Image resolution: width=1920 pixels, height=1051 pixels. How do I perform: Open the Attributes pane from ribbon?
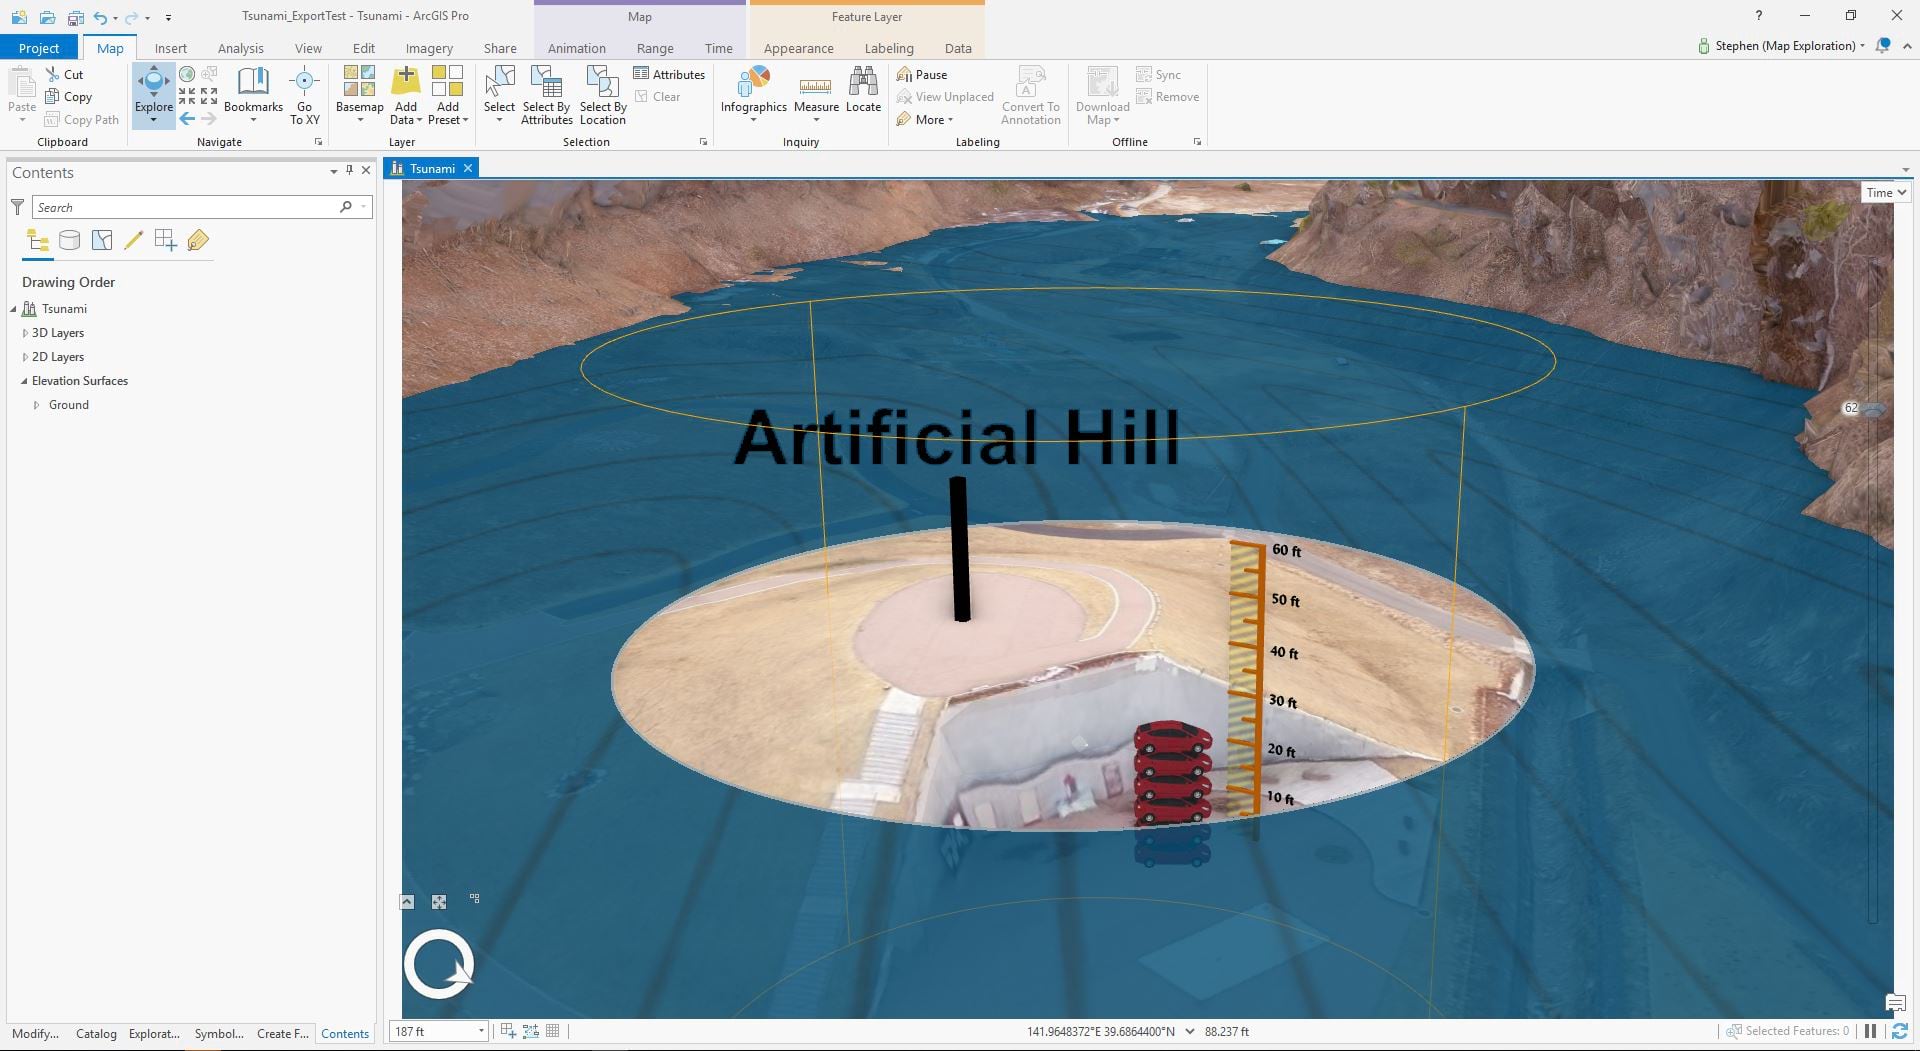669,74
